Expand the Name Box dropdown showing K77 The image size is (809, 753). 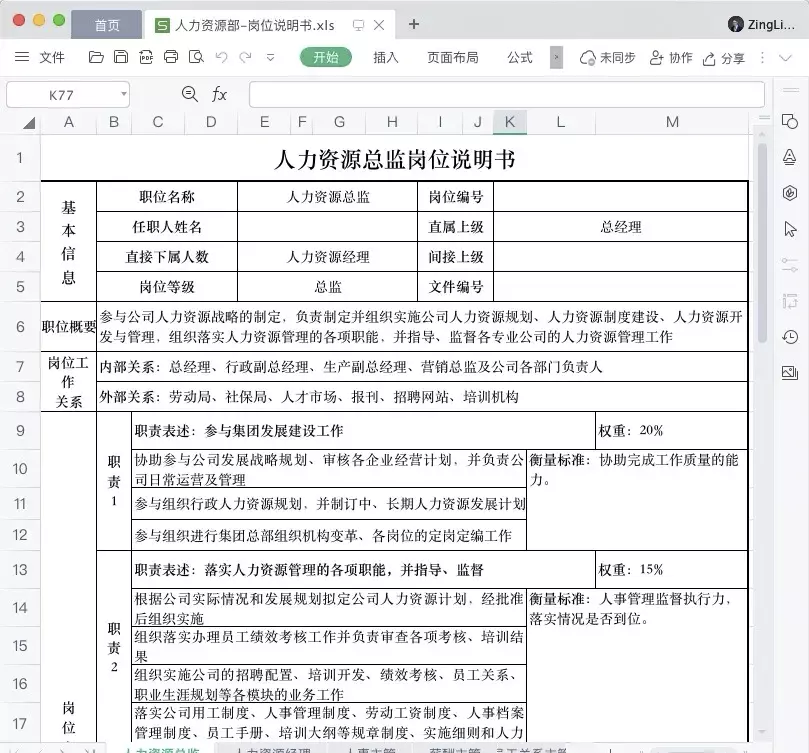click(124, 94)
